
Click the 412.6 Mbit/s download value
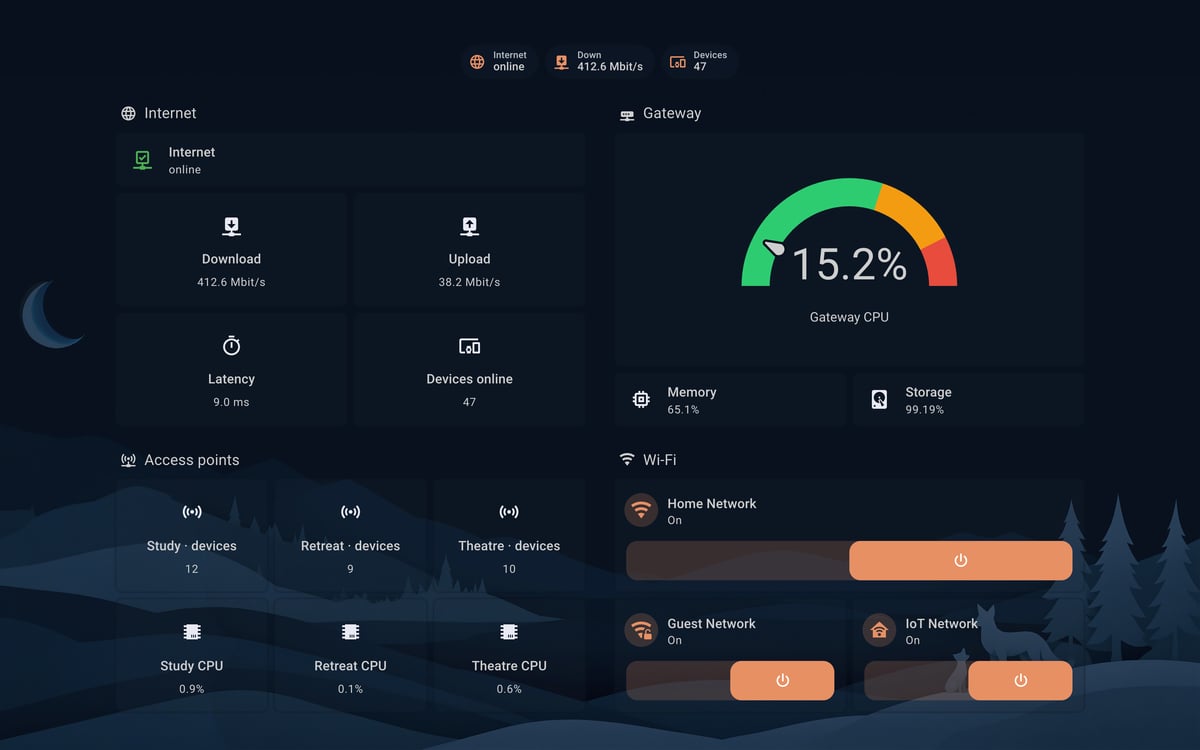pos(231,282)
